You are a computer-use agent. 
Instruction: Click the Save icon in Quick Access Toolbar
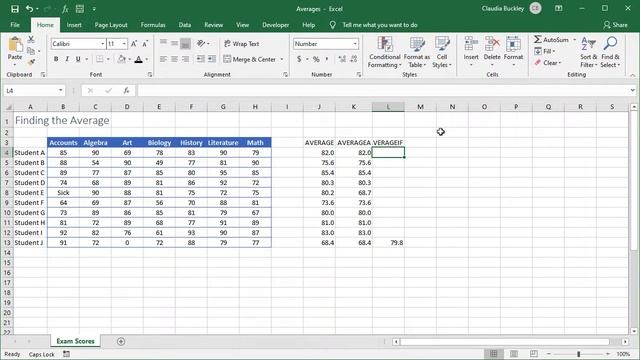pyautogui.click(x=15, y=9)
